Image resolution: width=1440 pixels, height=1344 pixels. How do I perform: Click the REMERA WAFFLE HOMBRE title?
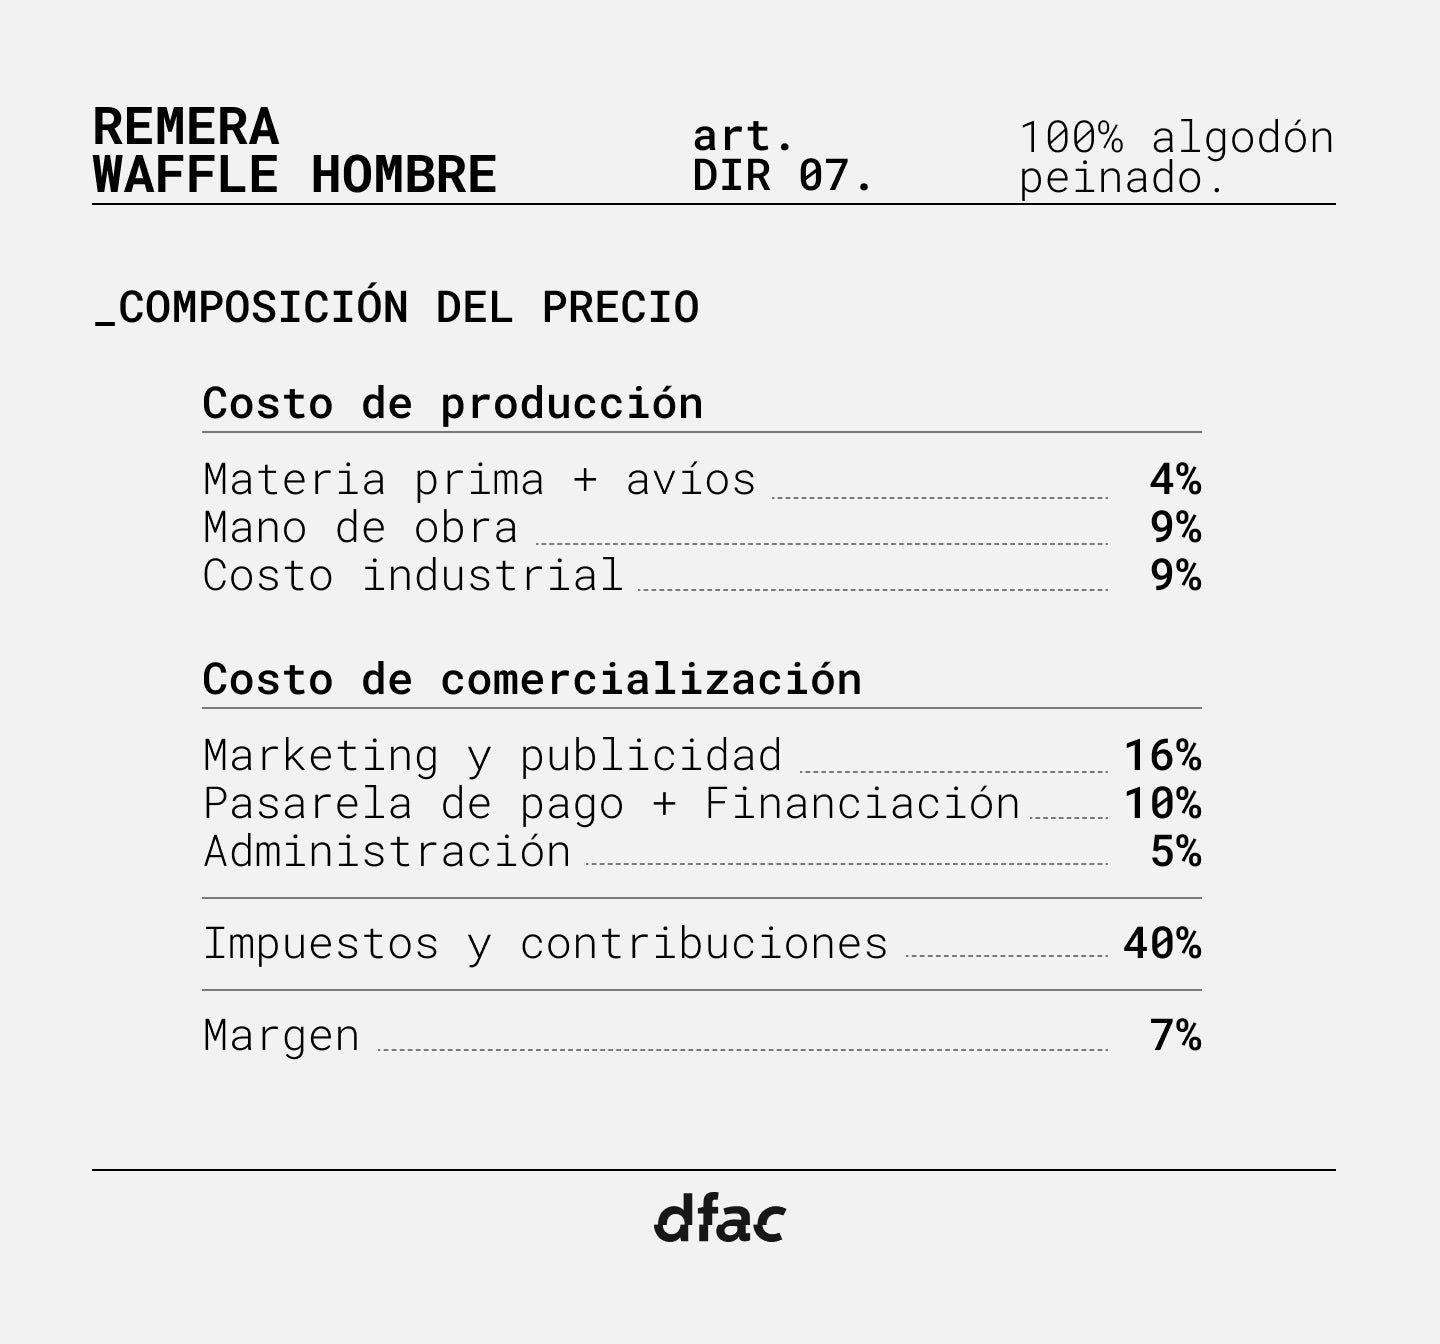click(294, 151)
